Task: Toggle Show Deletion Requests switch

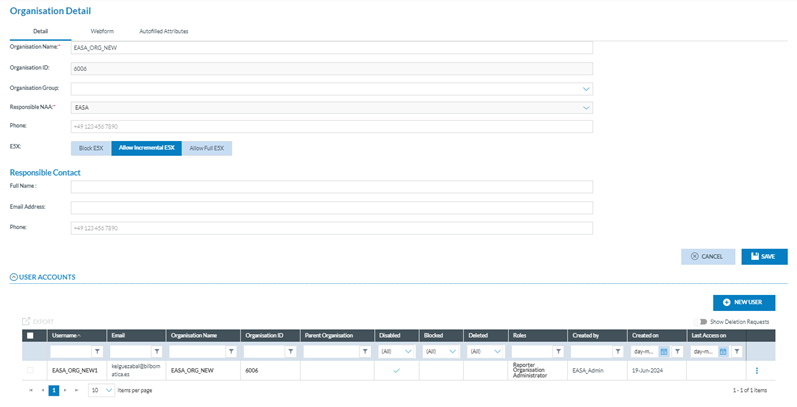Action: pos(703,322)
